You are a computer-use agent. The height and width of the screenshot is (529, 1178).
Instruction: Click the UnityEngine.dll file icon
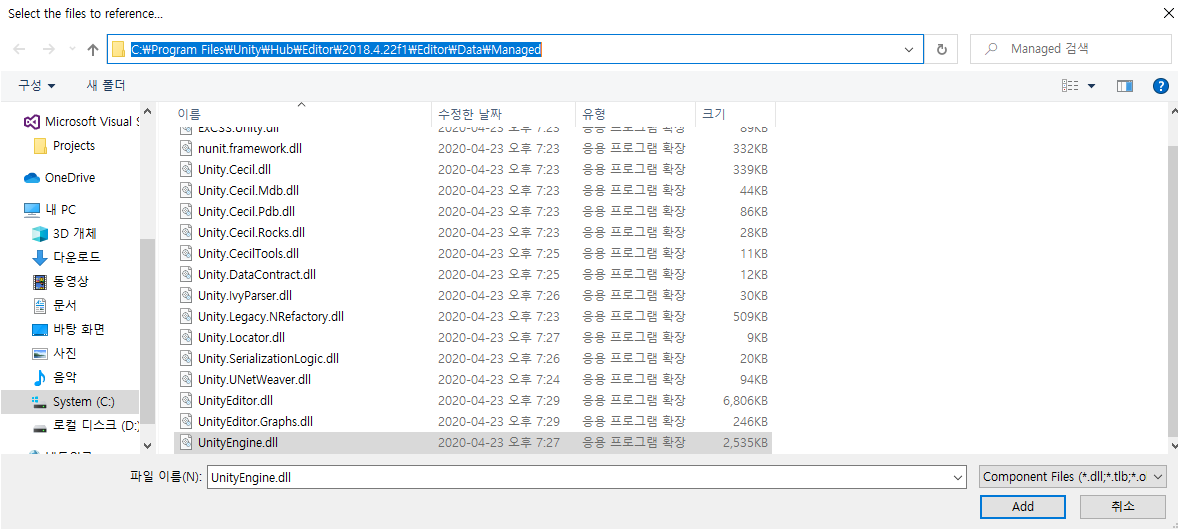(186, 443)
